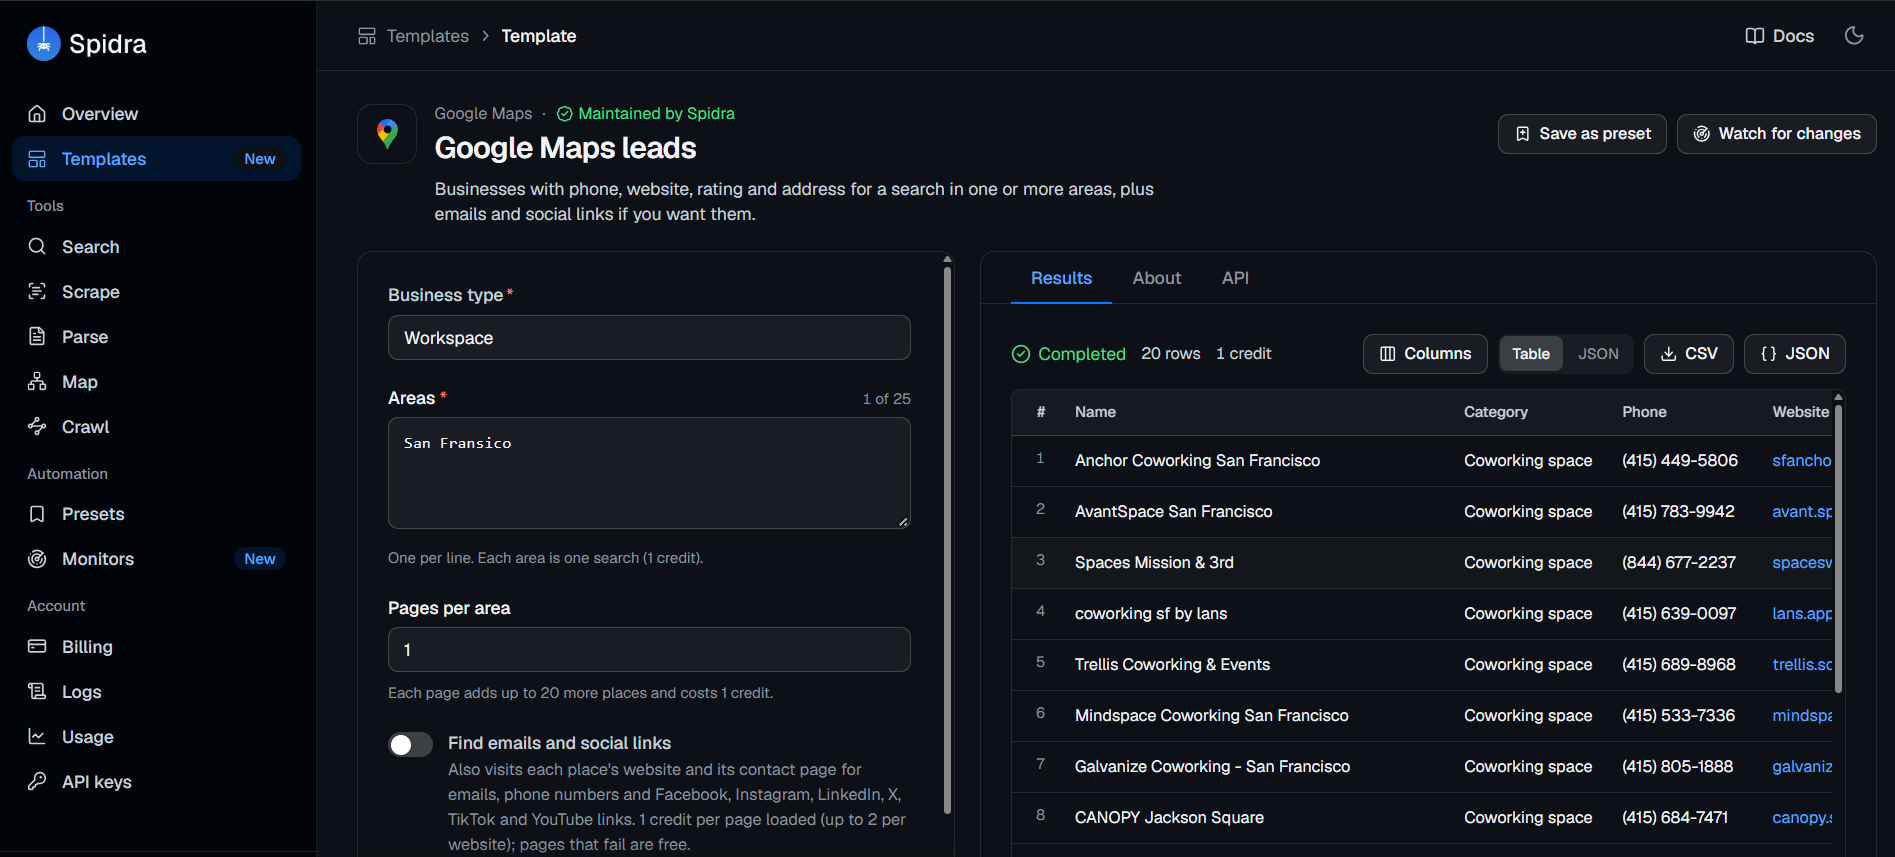Click the Name column header

tap(1095, 412)
